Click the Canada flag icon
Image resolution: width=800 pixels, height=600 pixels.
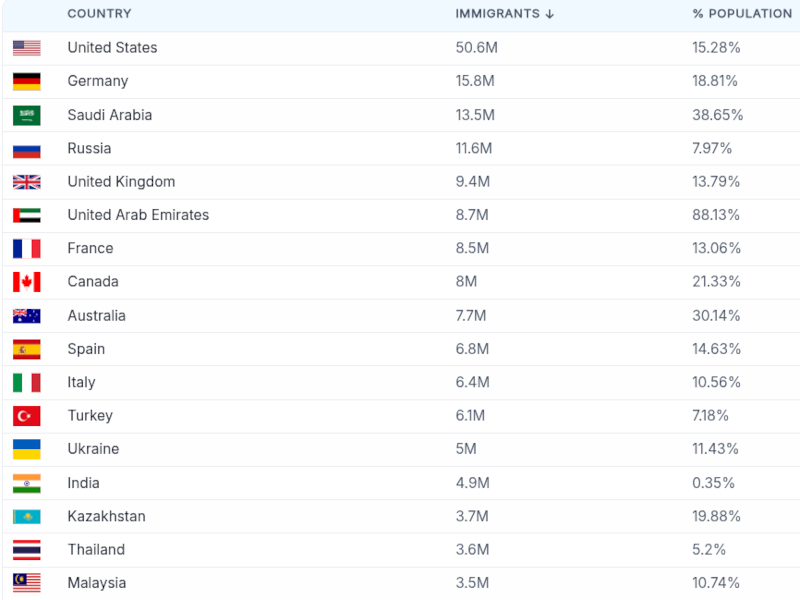tap(27, 282)
